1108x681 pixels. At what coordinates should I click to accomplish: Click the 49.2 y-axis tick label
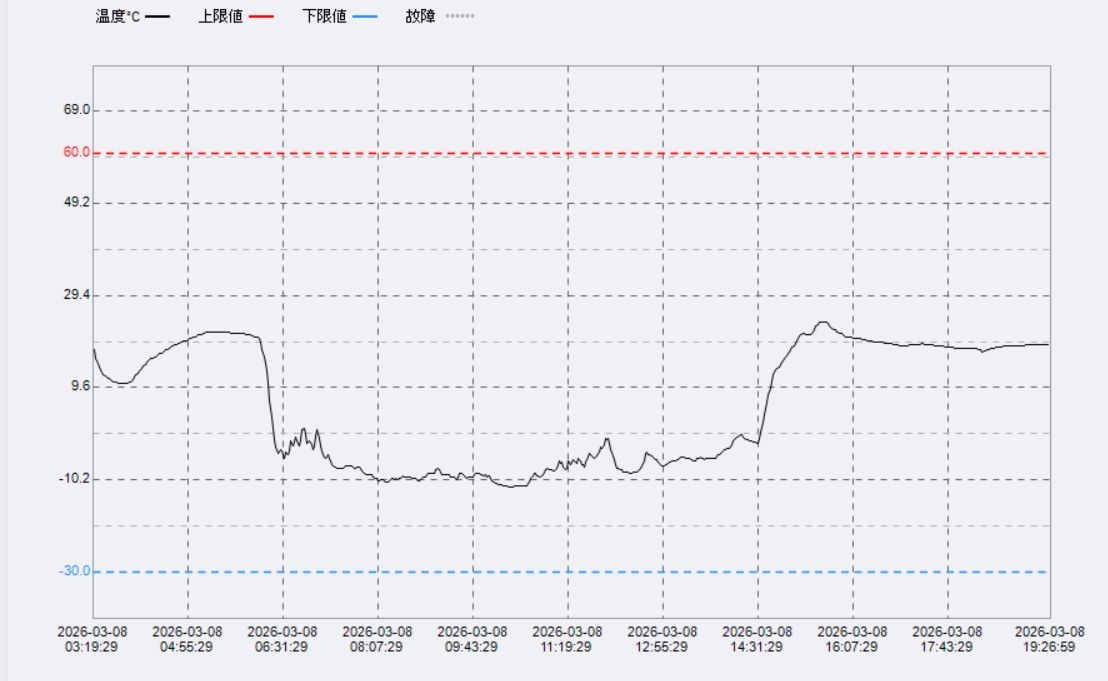point(76,202)
